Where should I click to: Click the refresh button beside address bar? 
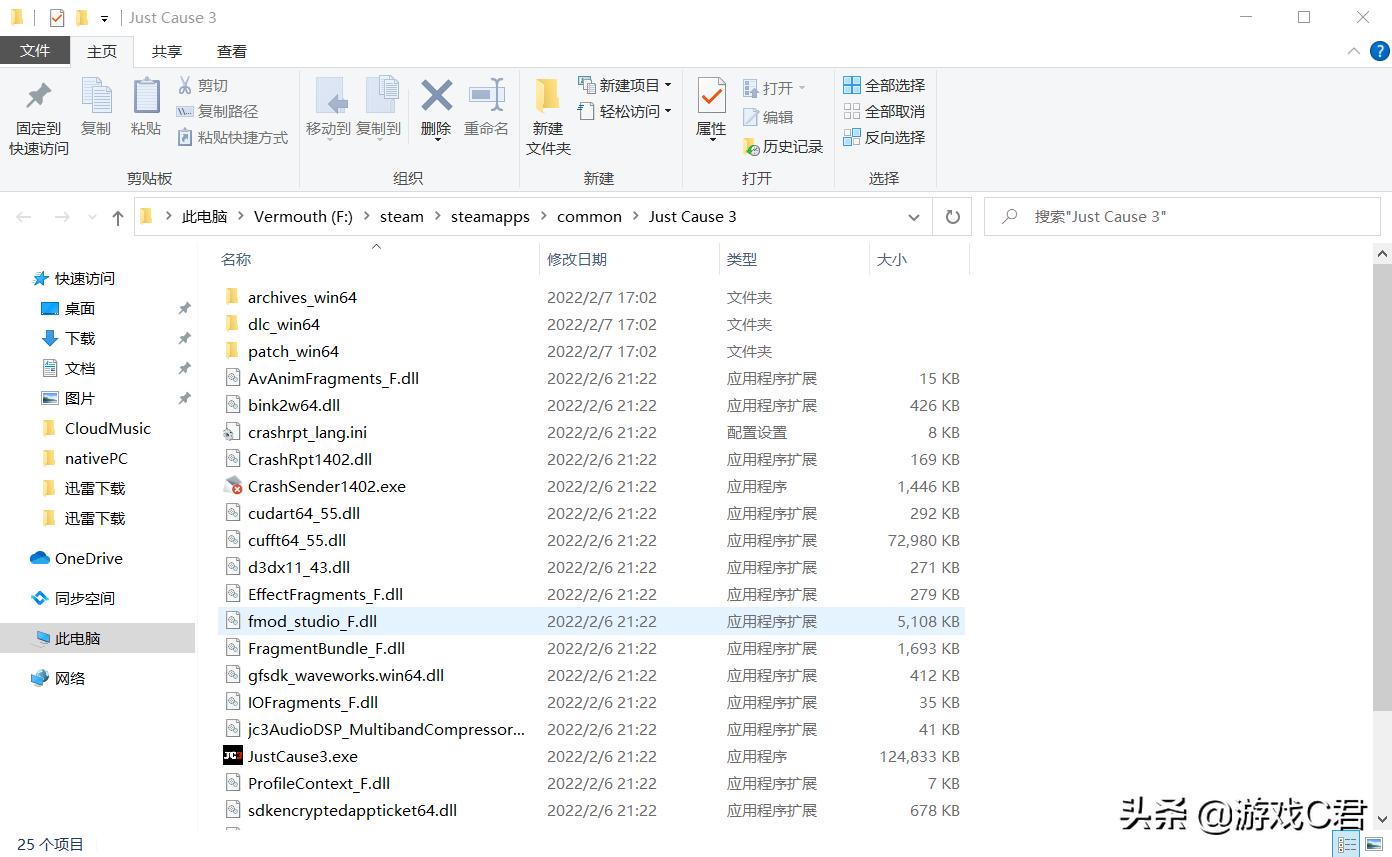(x=952, y=217)
